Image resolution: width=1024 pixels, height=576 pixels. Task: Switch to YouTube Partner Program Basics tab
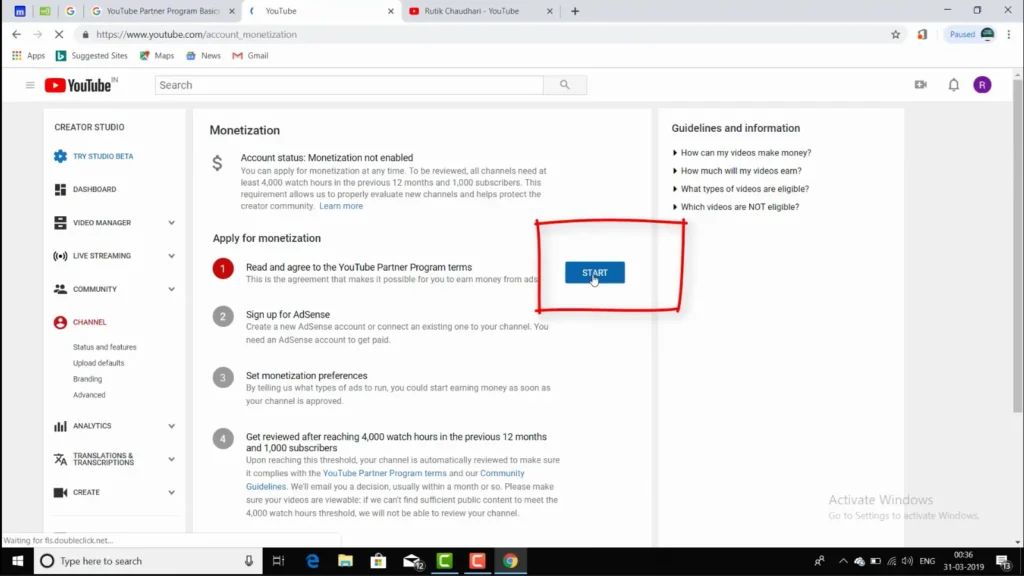click(x=163, y=11)
